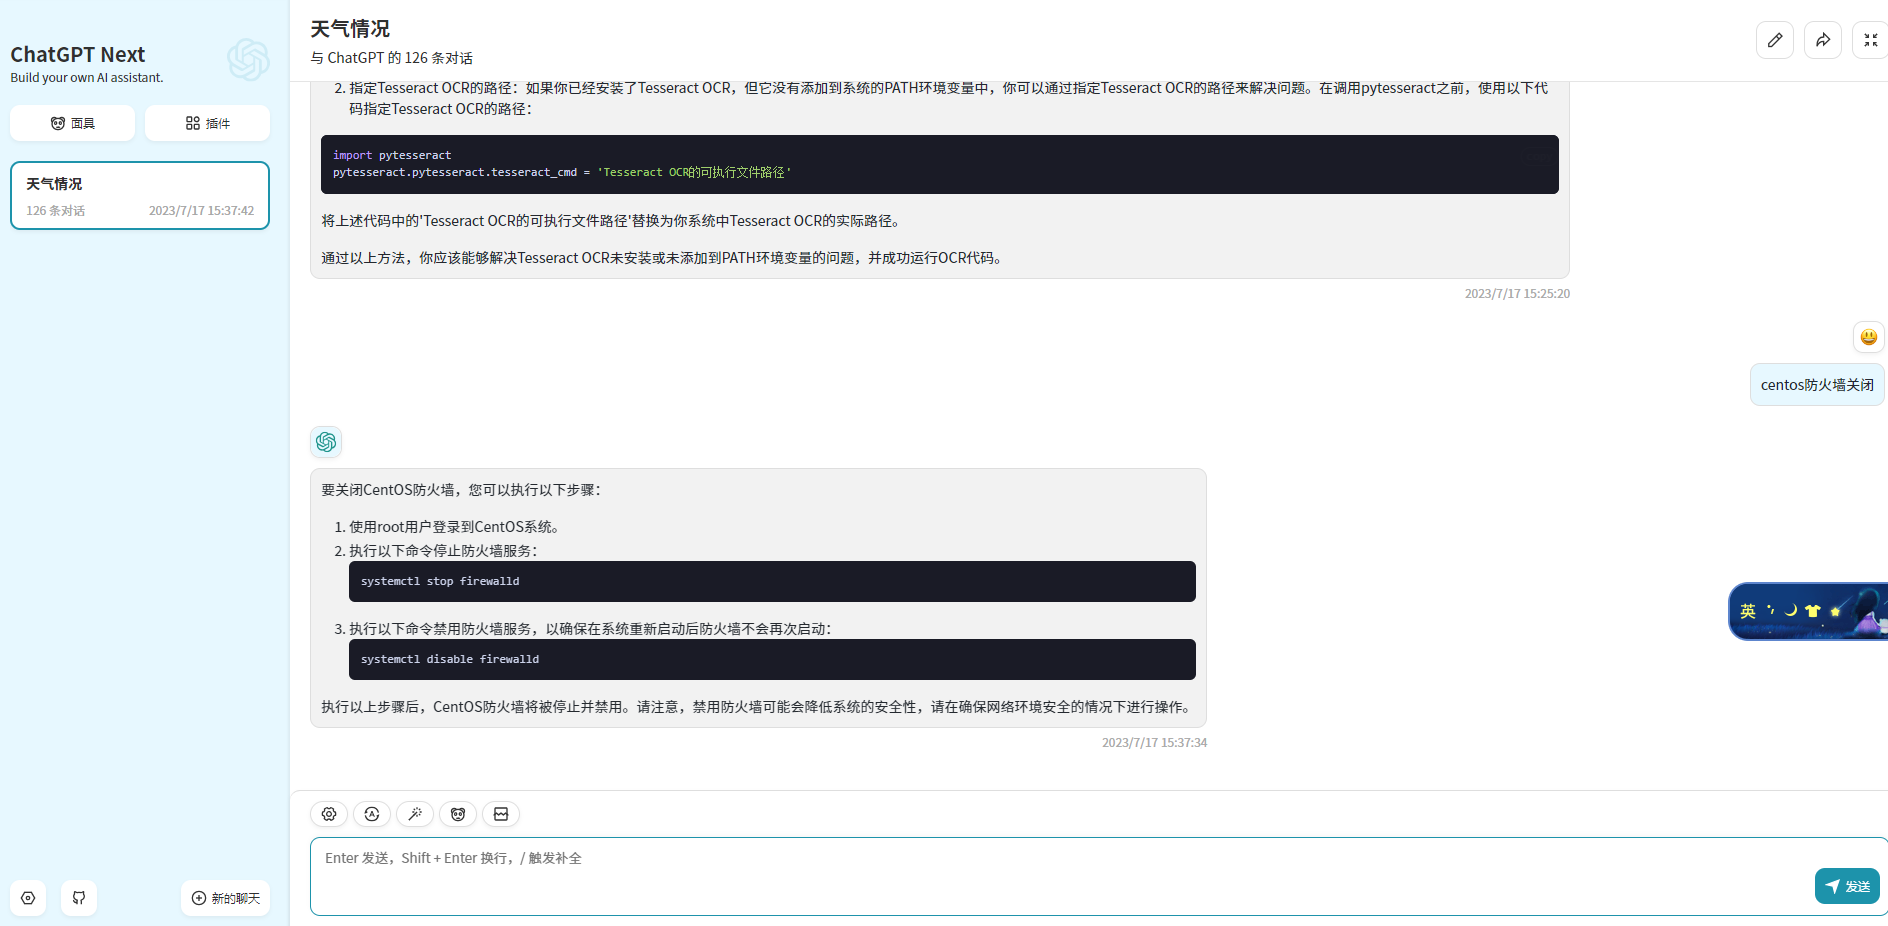The width and height of the screenshot is (1888, 926).
Task: Click the 'ChatGPT Next' sidebar title
Action: click(x=78, y=55)
